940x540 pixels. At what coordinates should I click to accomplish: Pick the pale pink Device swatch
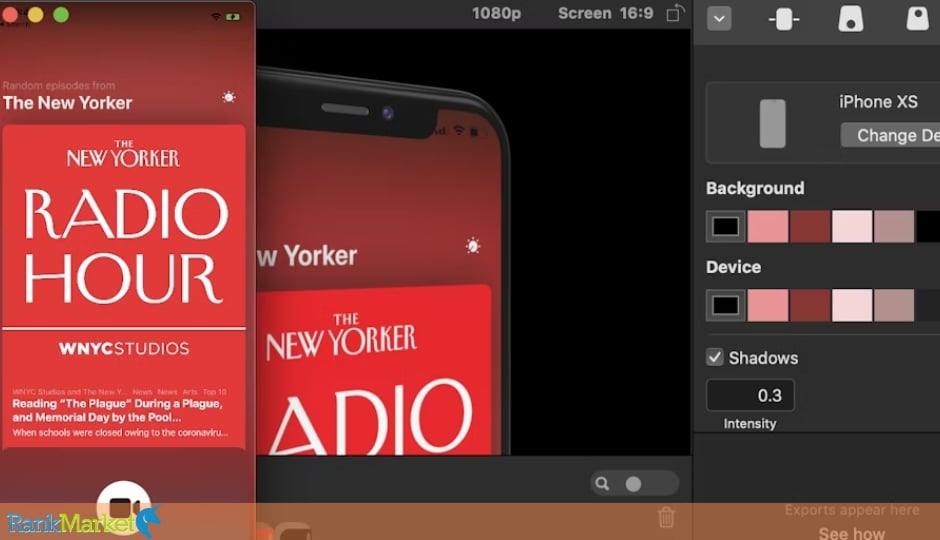[x=852, y=305]
